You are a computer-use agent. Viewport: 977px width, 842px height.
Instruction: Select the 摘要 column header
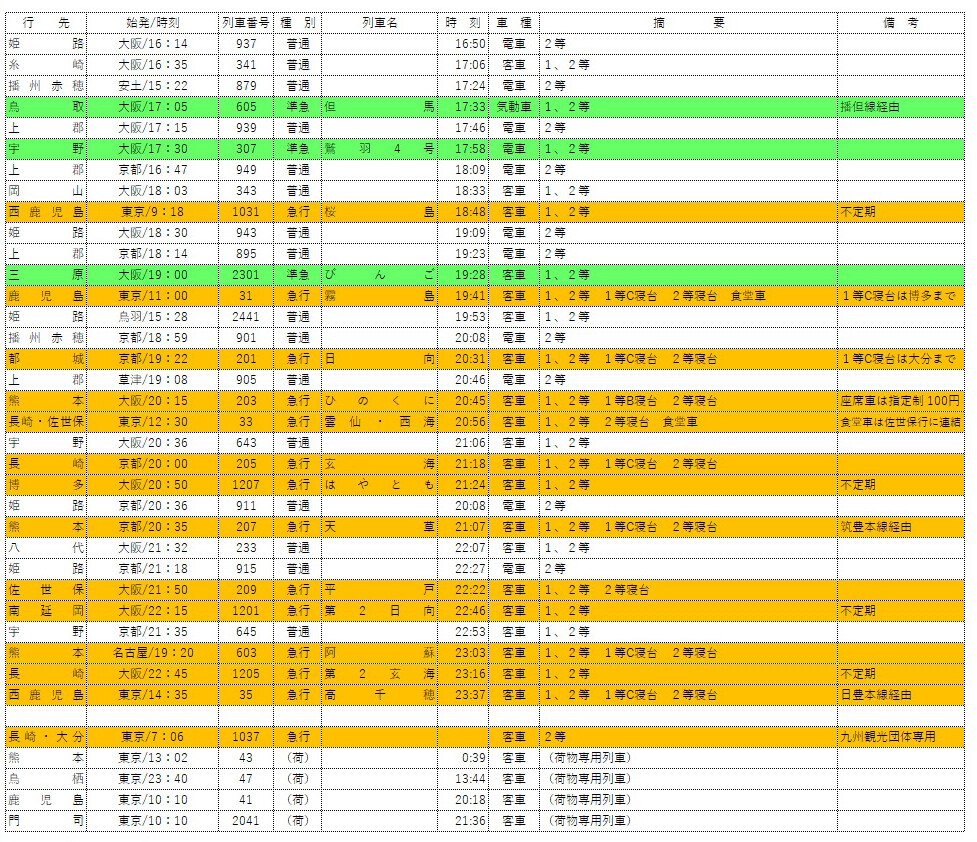click(x=689, y=23)
